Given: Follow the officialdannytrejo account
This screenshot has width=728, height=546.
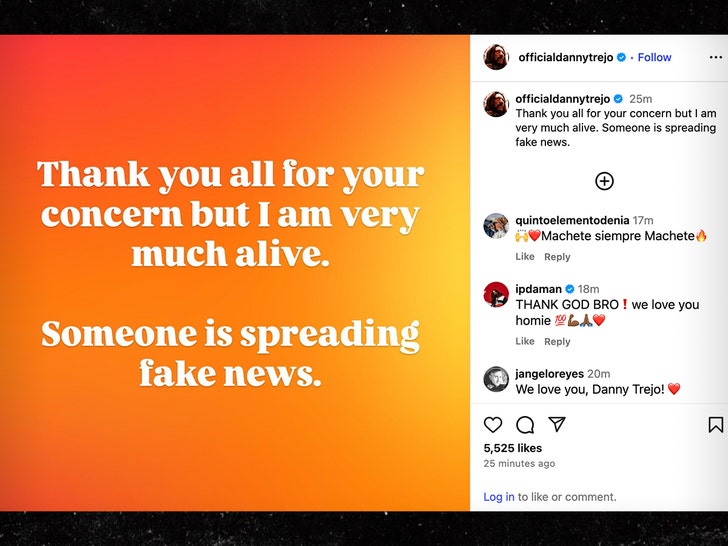Looking at the screenshot, I should [x=655, y=58].
